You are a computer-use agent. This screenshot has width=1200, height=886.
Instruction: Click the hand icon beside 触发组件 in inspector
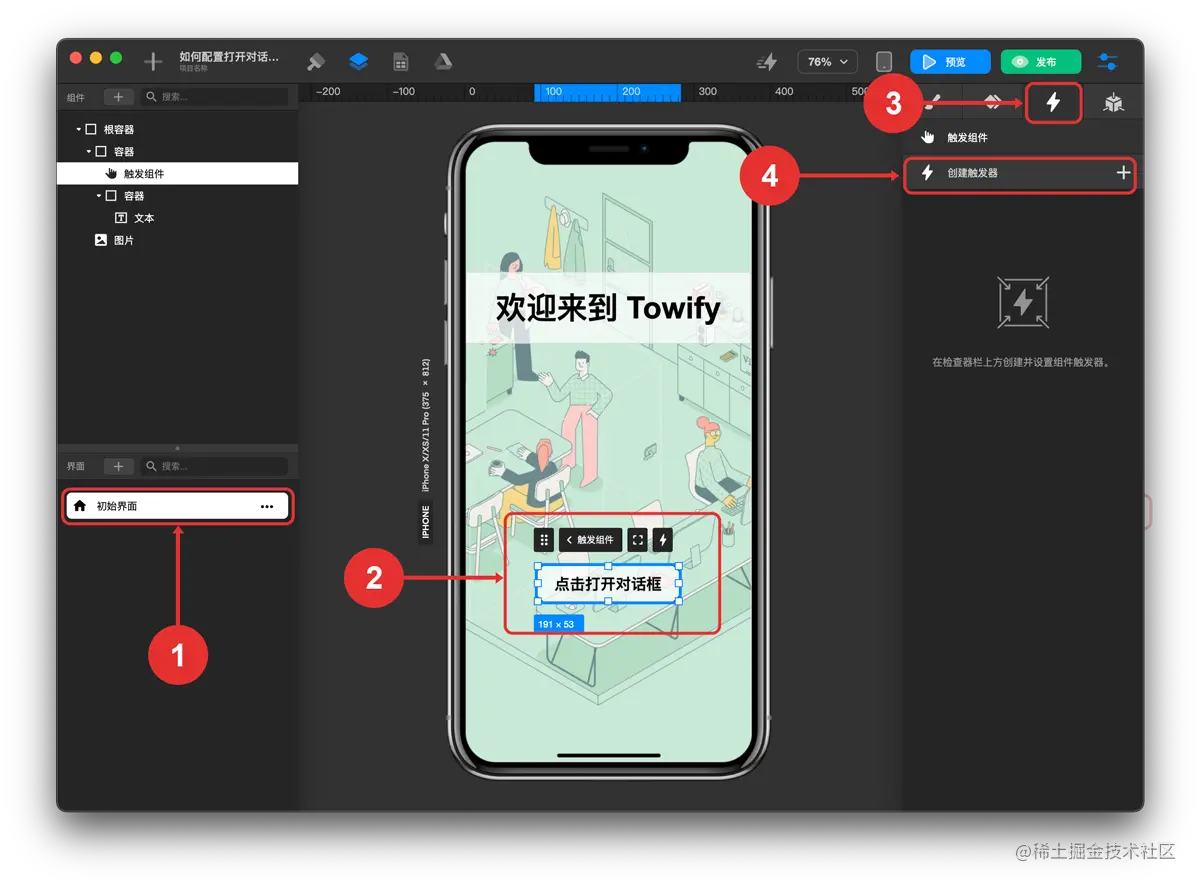tap(927, 137)
